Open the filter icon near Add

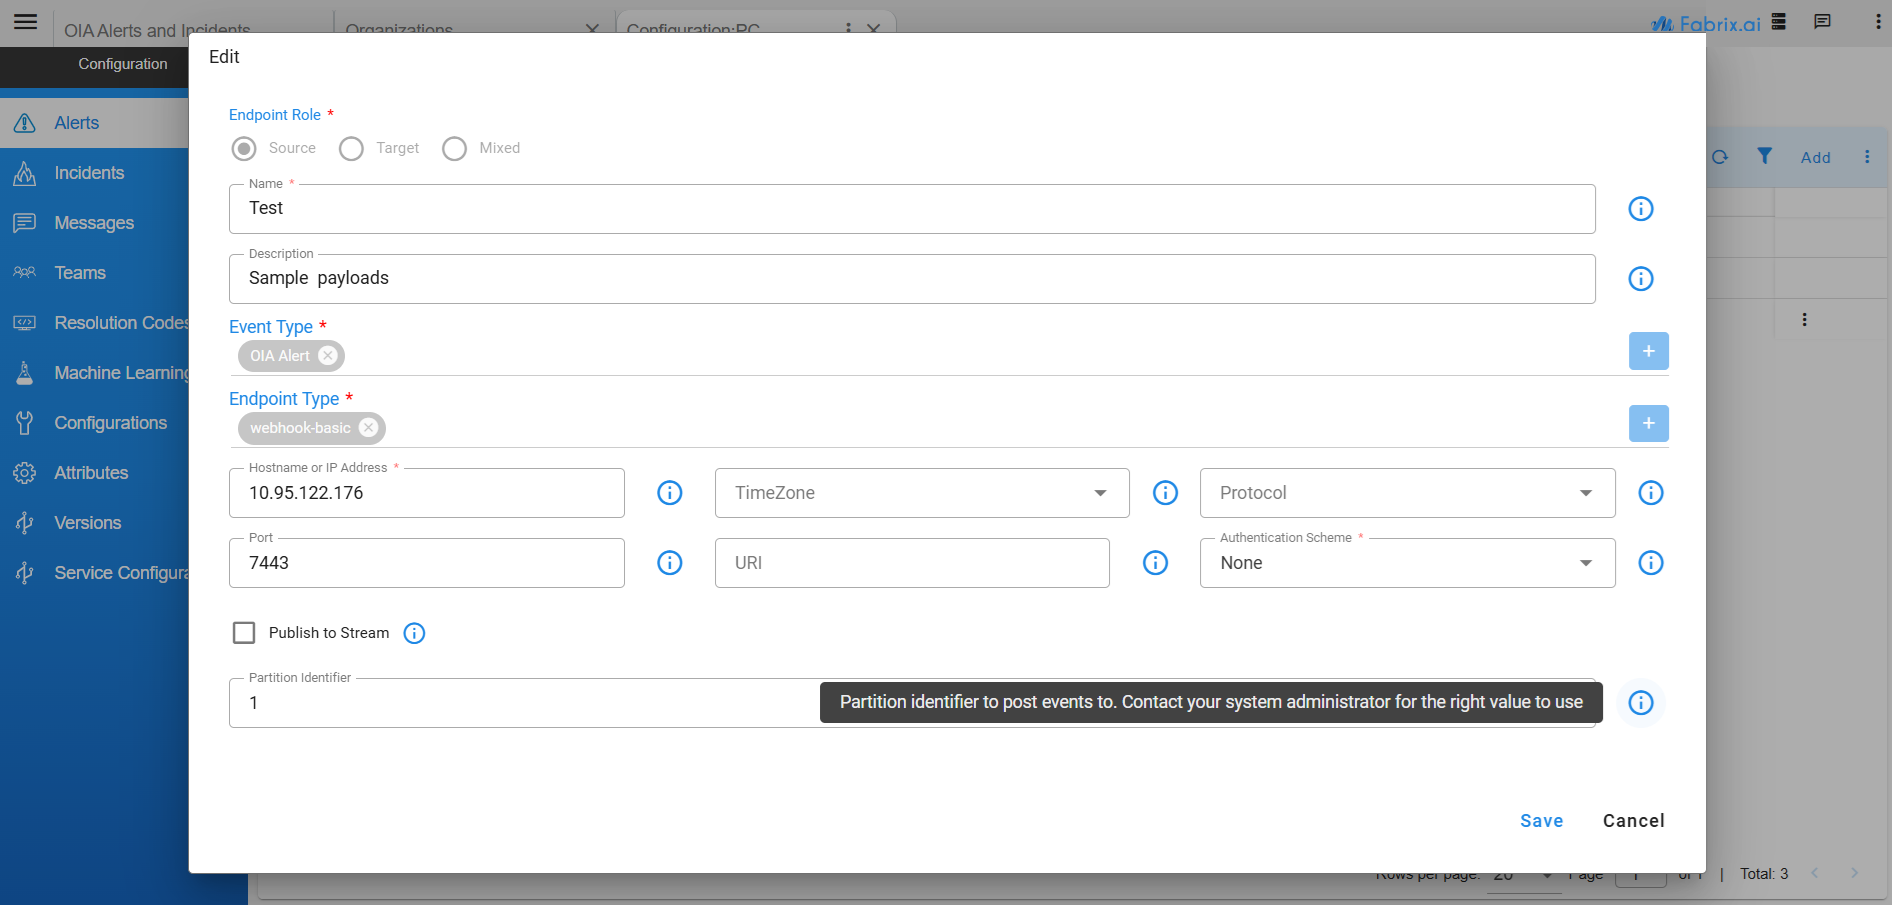[x=1764, y=157]
